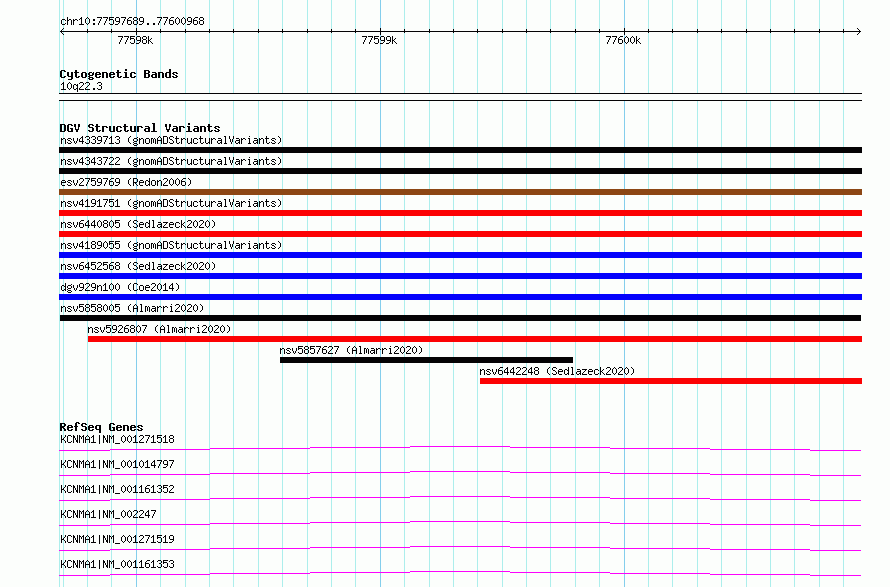Open variant label esv2759769 (Redon2006)
Viewport: 890px width, 587px height.
point(126,182)
